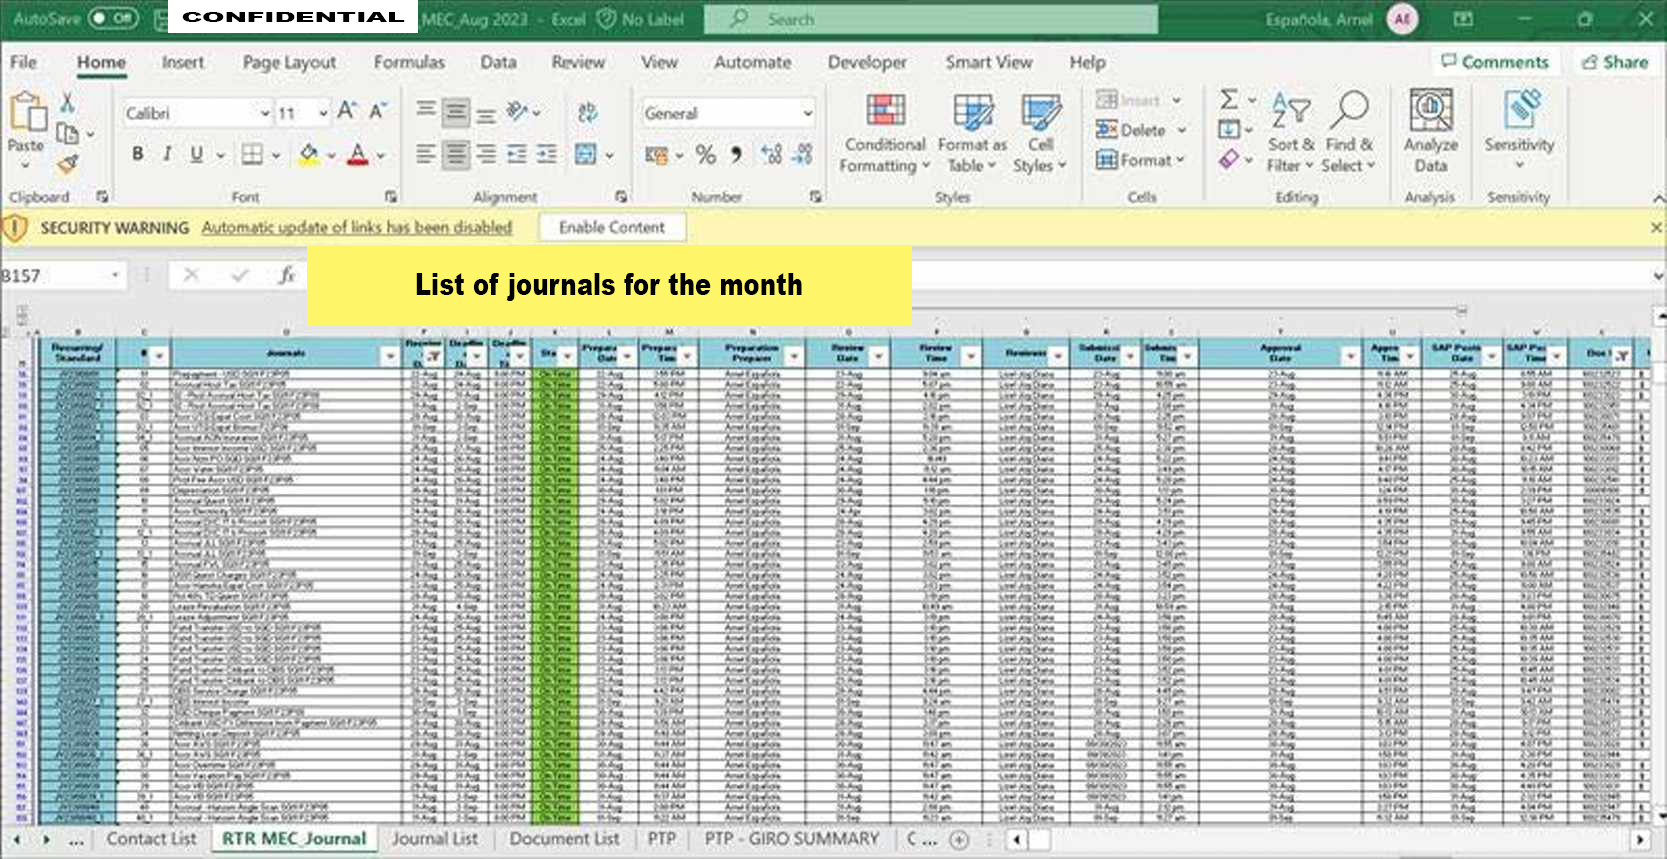The image size is (1667, 859).
Task: Open Sort & Filter menu
Action: pos(1291,134)
